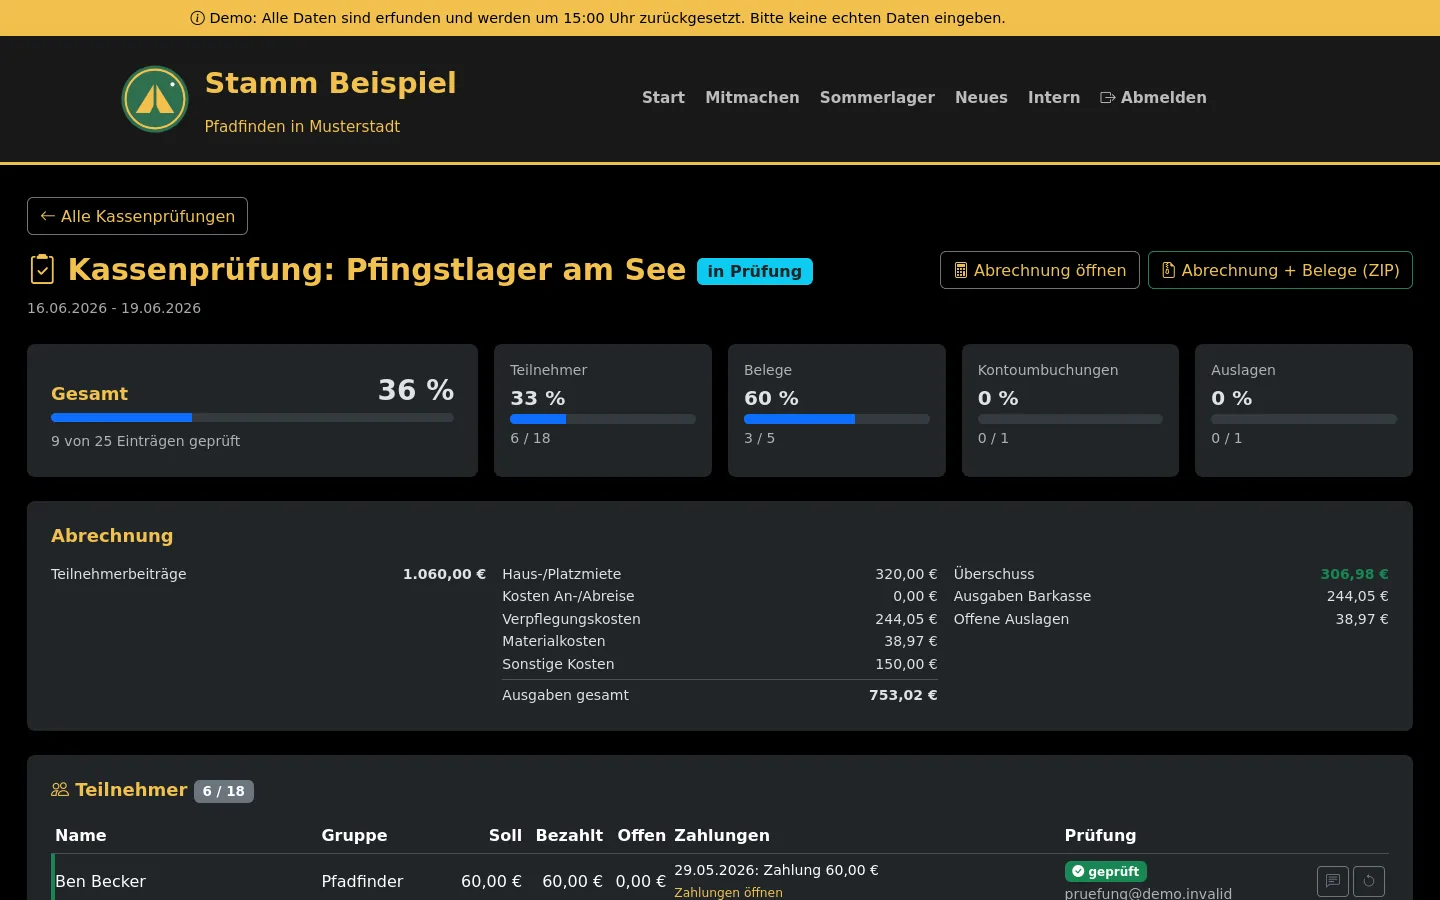Click the Teilnehmerbeiträge value '1.060,00 €'

tap(444, 574)
